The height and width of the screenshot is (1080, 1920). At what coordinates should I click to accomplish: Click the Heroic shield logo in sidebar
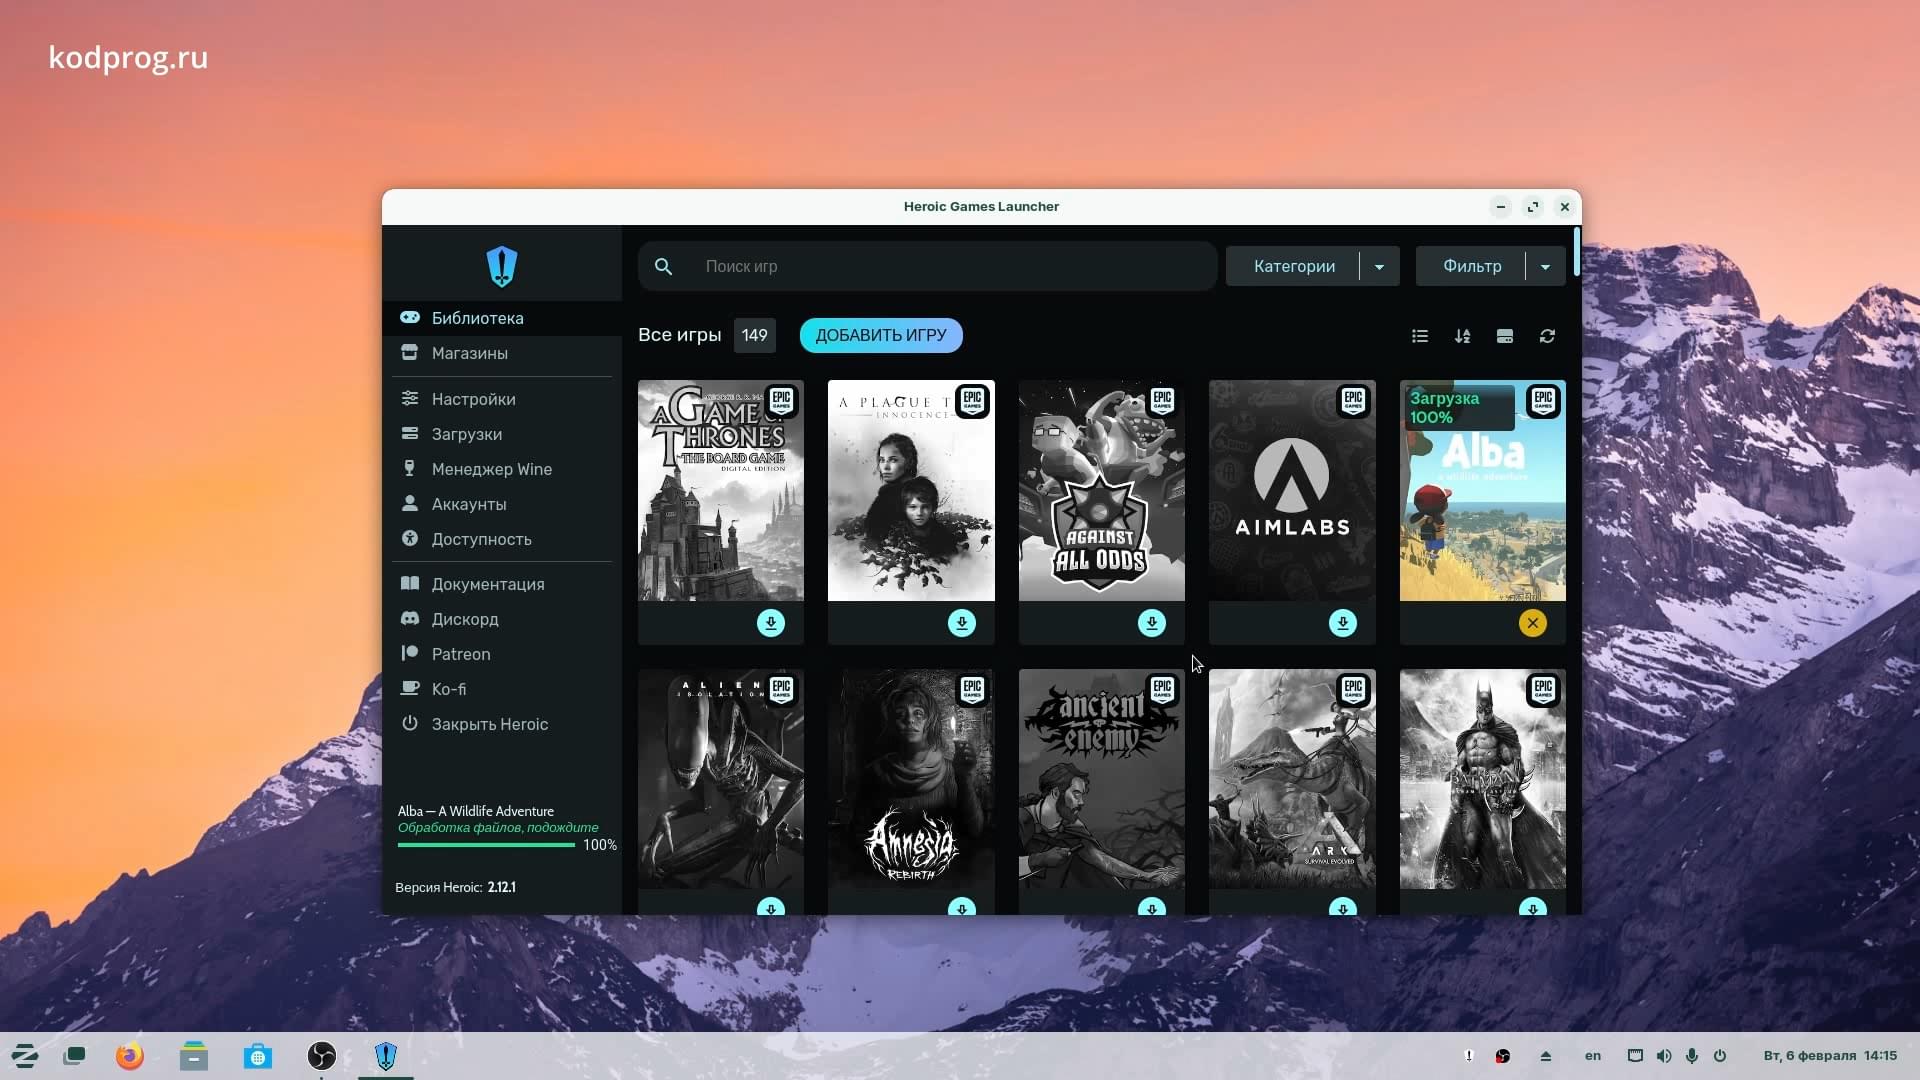[501, 266]
